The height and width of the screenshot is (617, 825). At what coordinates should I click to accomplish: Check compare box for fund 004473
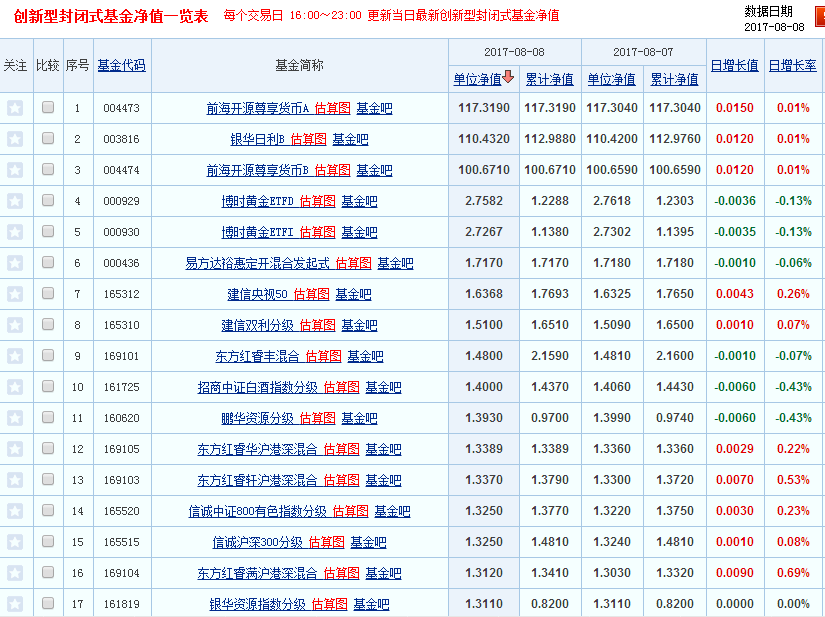tap(48, 107)
